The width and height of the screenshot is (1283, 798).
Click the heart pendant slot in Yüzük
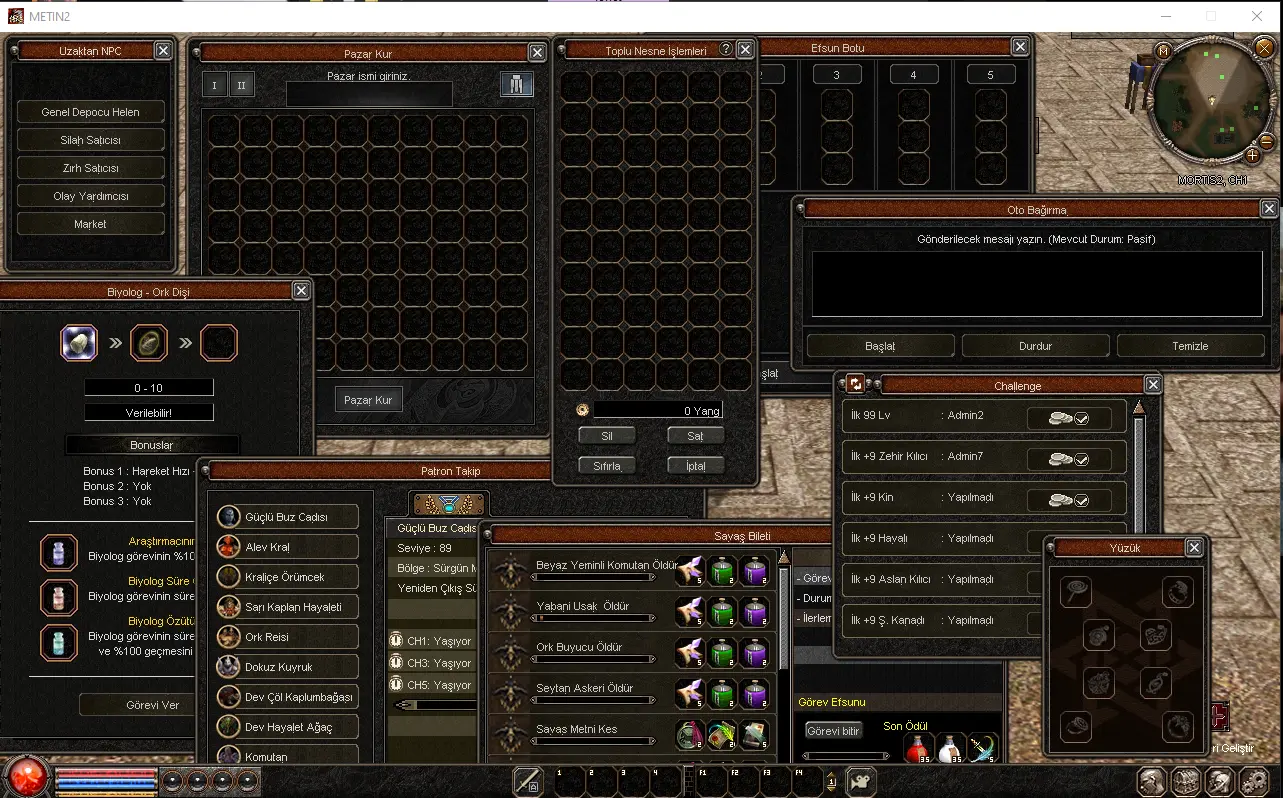pyautogui.click(x=1156, y=635)
